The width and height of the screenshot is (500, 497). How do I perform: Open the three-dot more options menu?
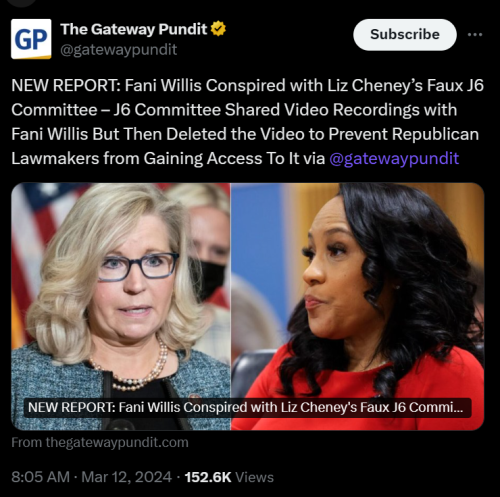pos(475,35)
